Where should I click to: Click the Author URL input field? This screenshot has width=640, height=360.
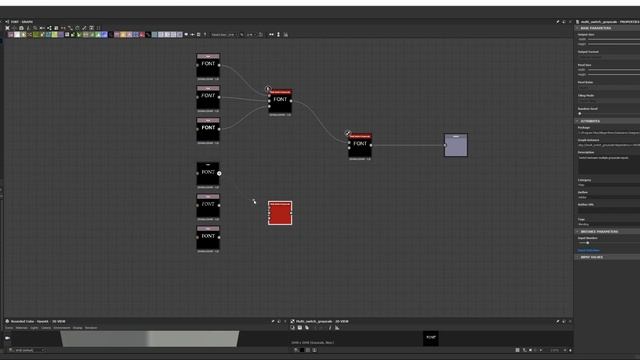[609, 210]
